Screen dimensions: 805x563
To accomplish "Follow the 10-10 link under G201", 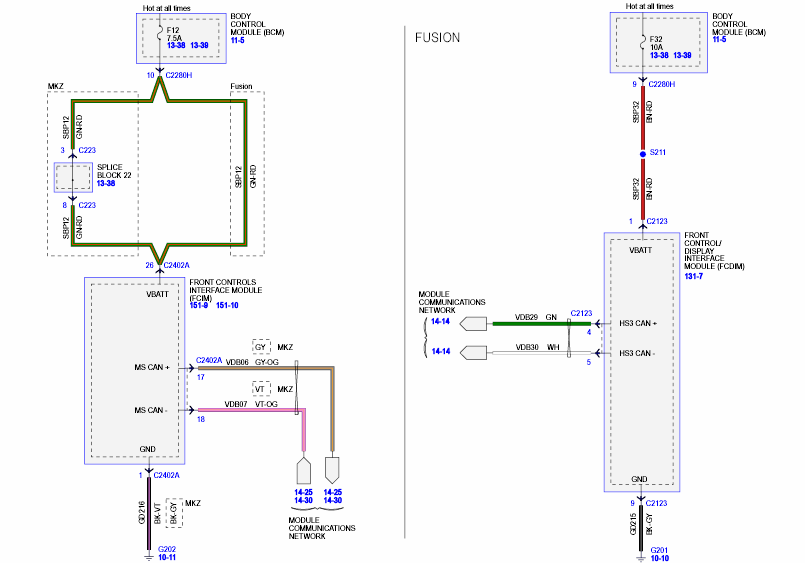I will pyautogui.click(x=659, y=558).
